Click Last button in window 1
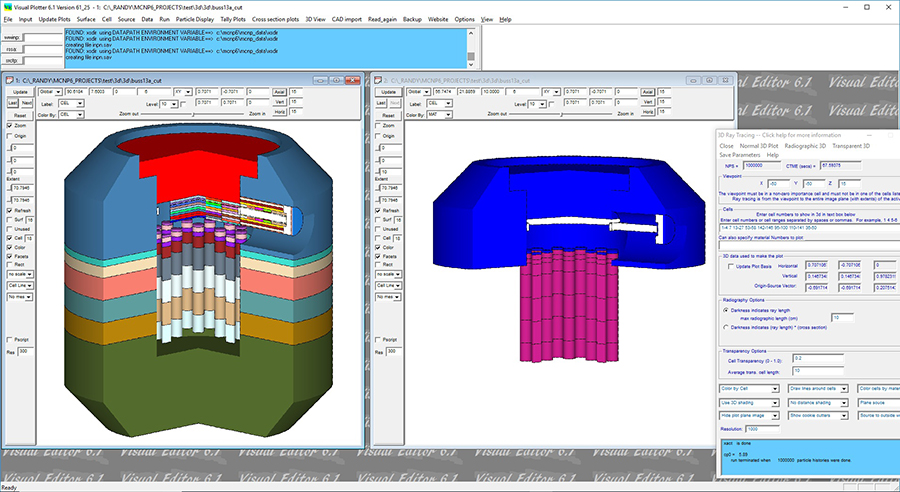The width and height of the screenshot is (900, 492). 13,103
